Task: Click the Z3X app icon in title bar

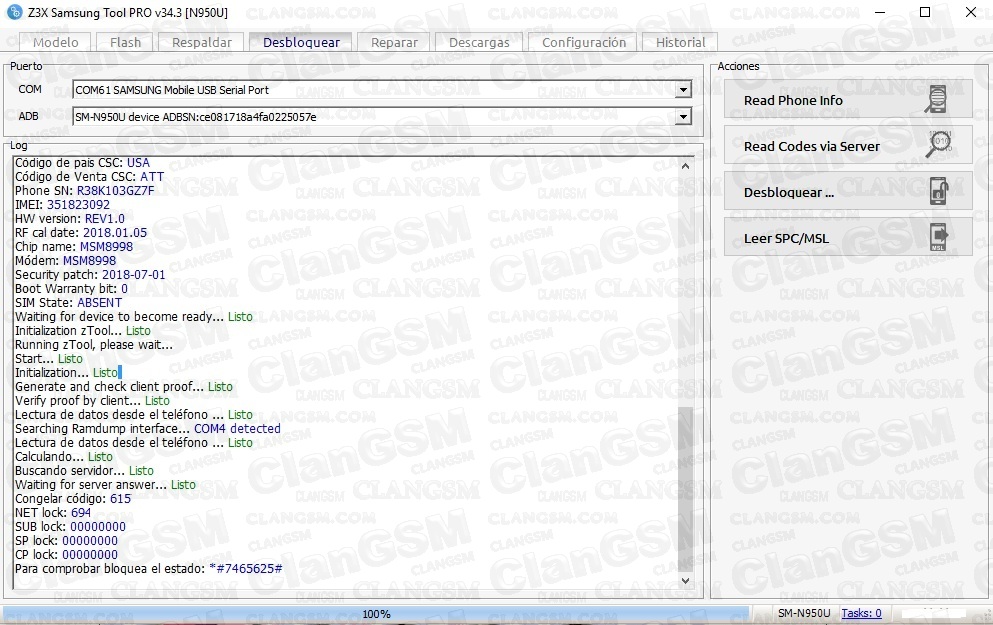Action: (14, 12)
